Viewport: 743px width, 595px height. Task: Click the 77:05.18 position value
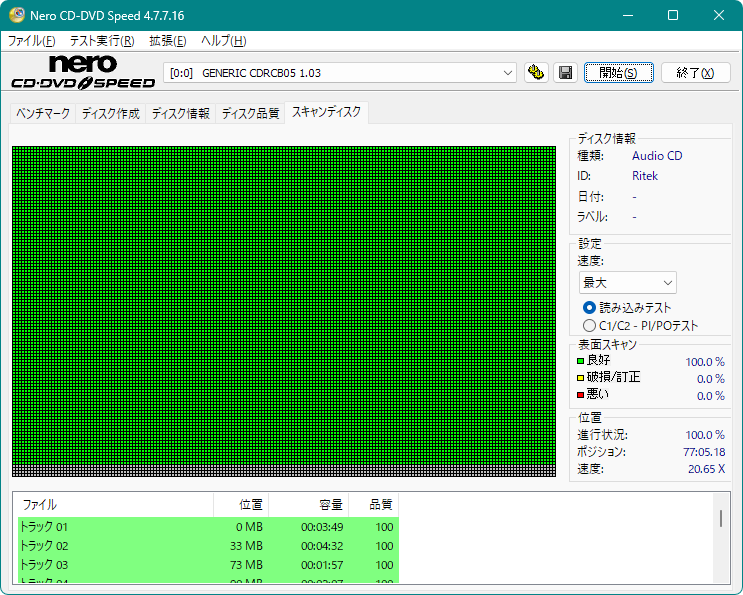[x=704, y=452]
